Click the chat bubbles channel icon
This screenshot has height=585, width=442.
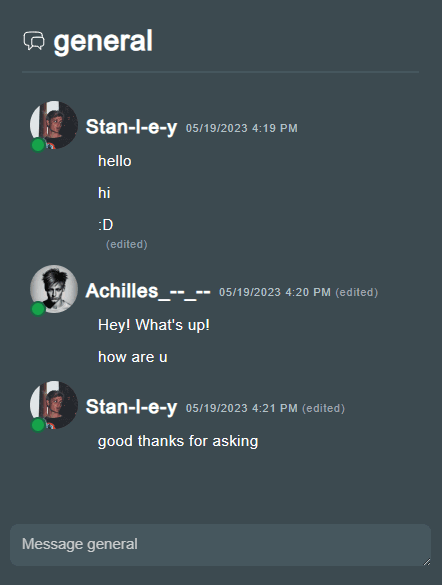coord(34,41)
